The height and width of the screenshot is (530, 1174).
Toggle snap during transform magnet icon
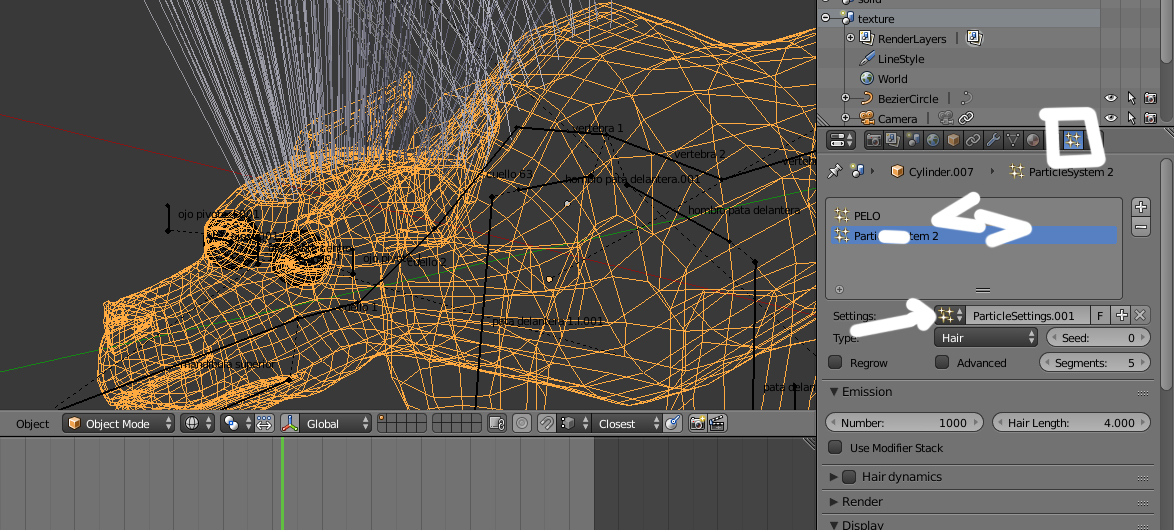click(547, 424)
